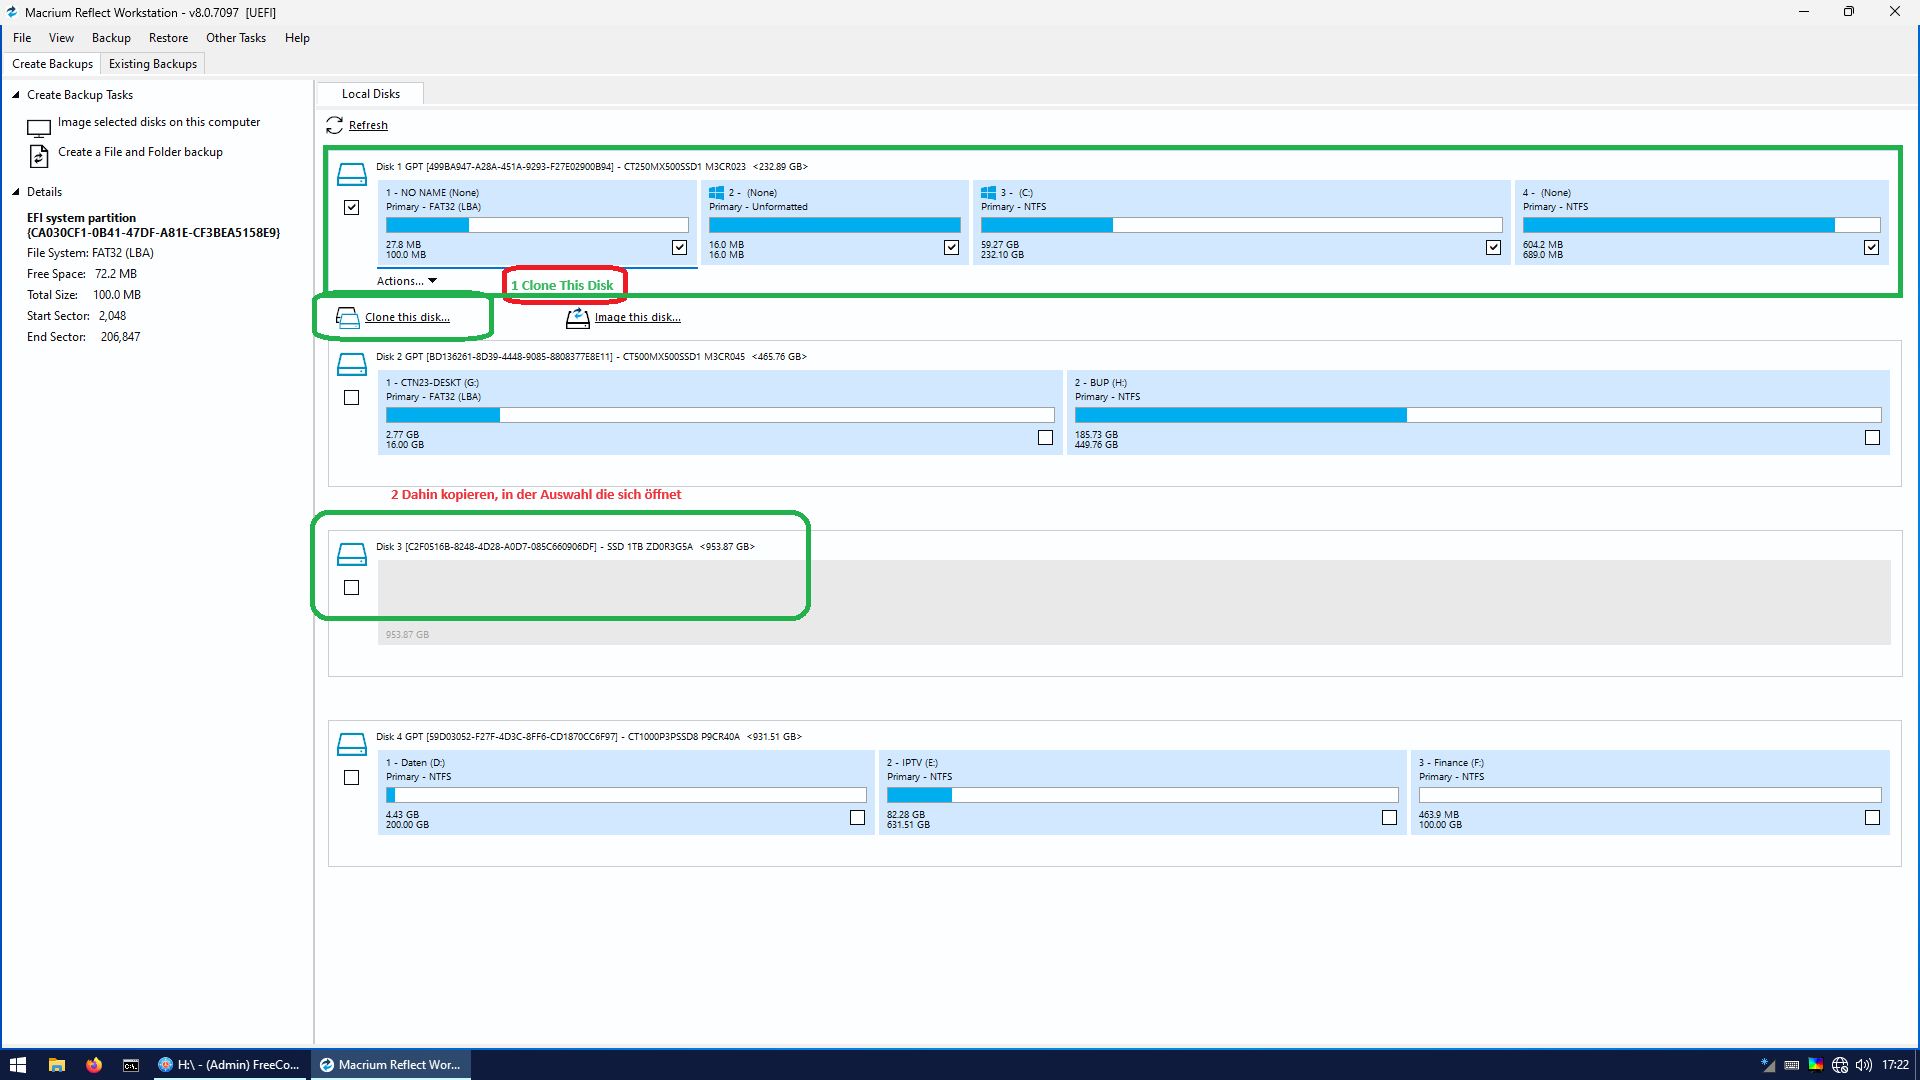Collapse the Create Backup Tasks section
The image size is (1920, 1080).
[x=16, y=95]
